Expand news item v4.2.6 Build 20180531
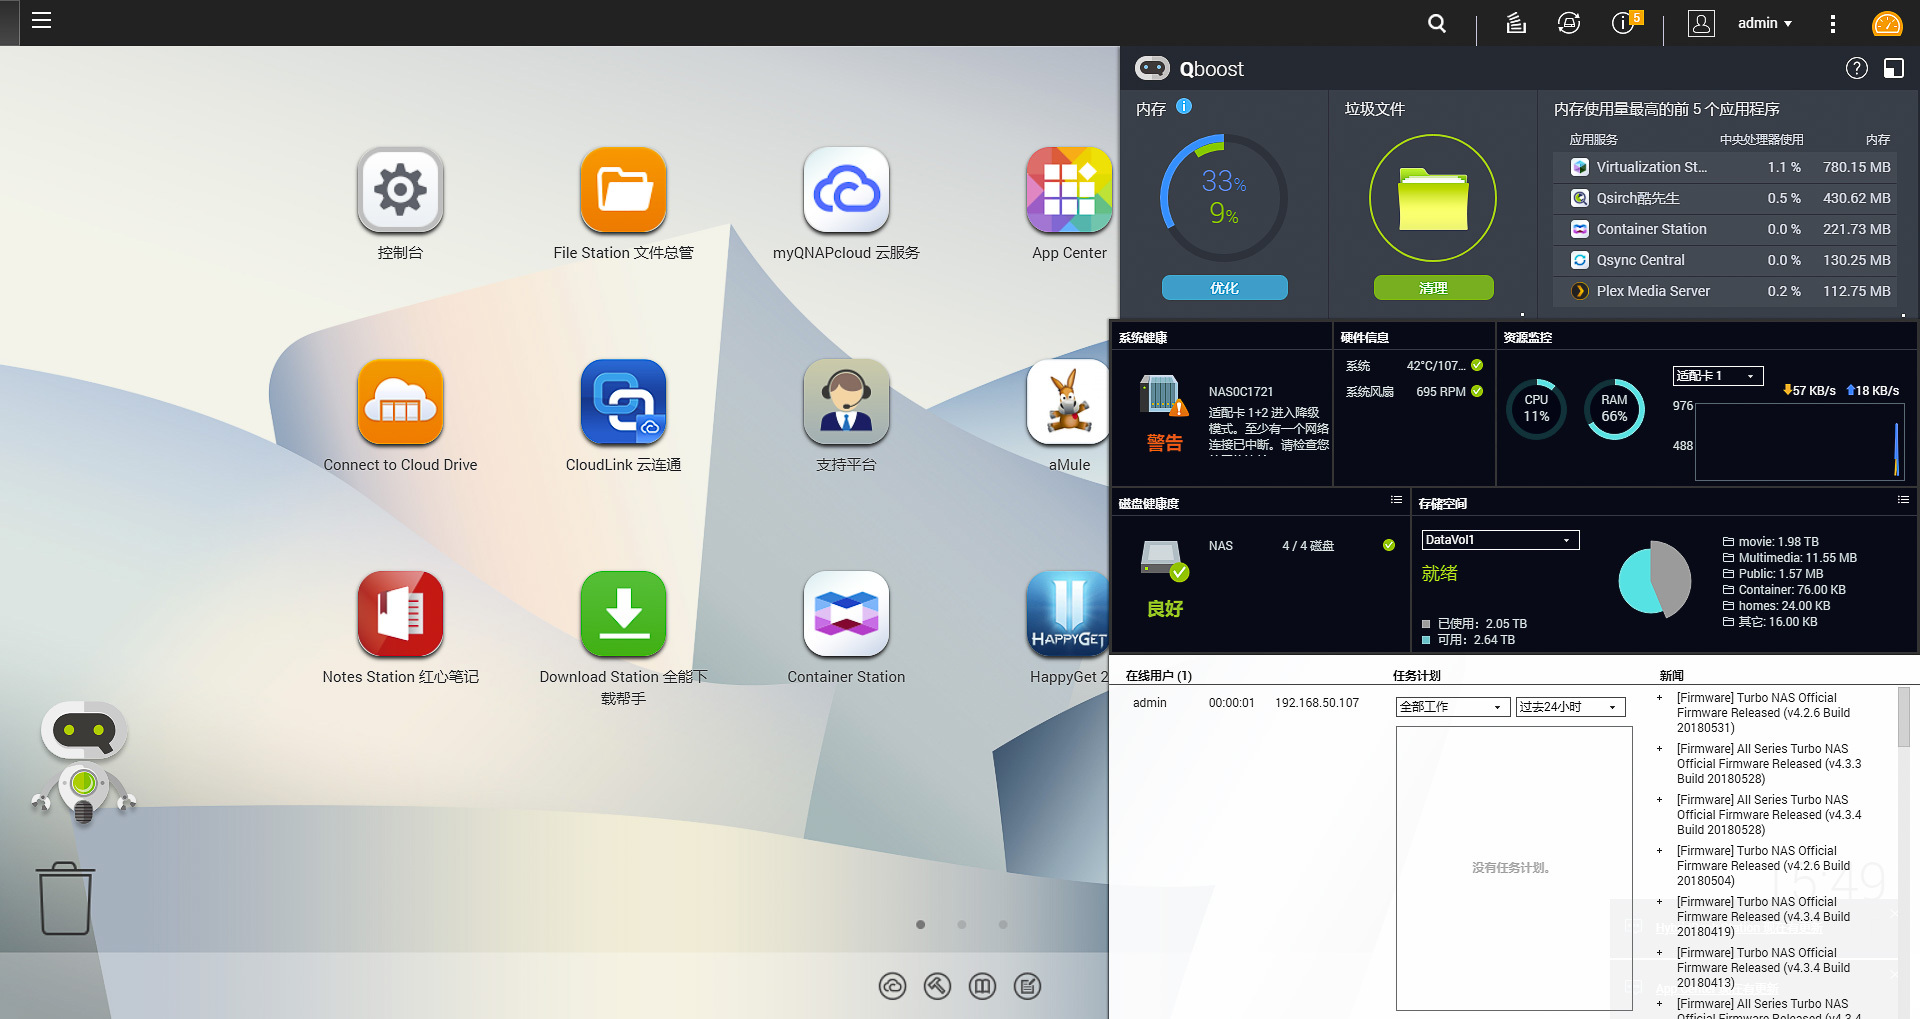Screen dimensions: 1920x1019 (1659, 698)
